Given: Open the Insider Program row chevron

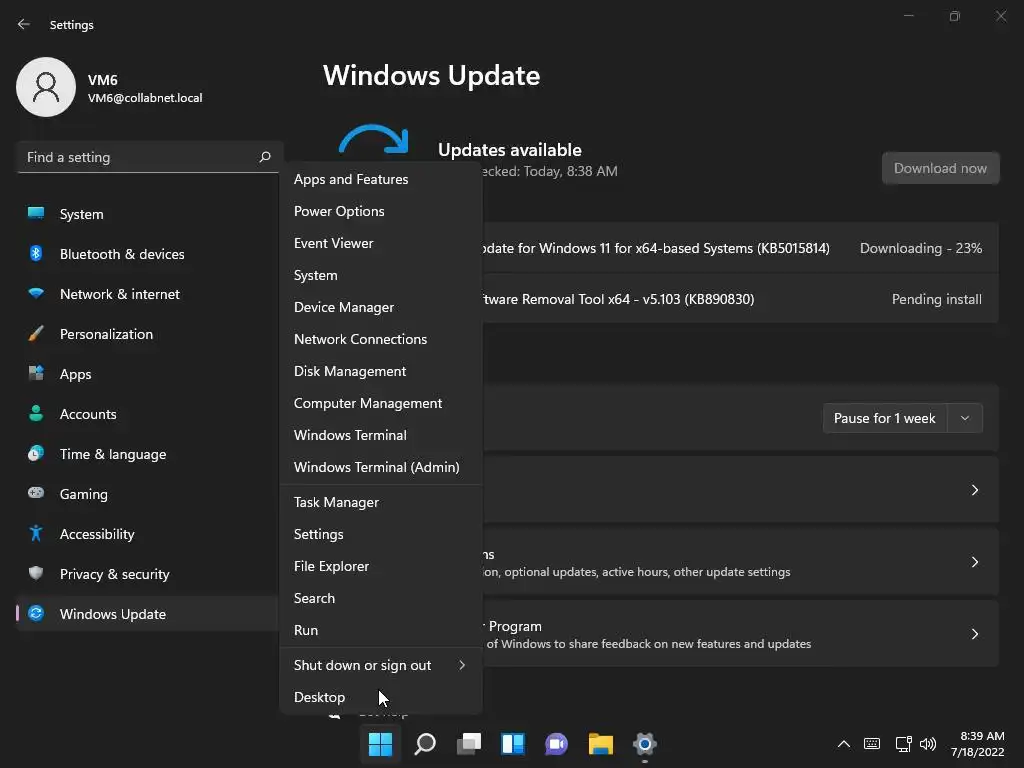Looking at the screenshot, I should pos(974,633).
